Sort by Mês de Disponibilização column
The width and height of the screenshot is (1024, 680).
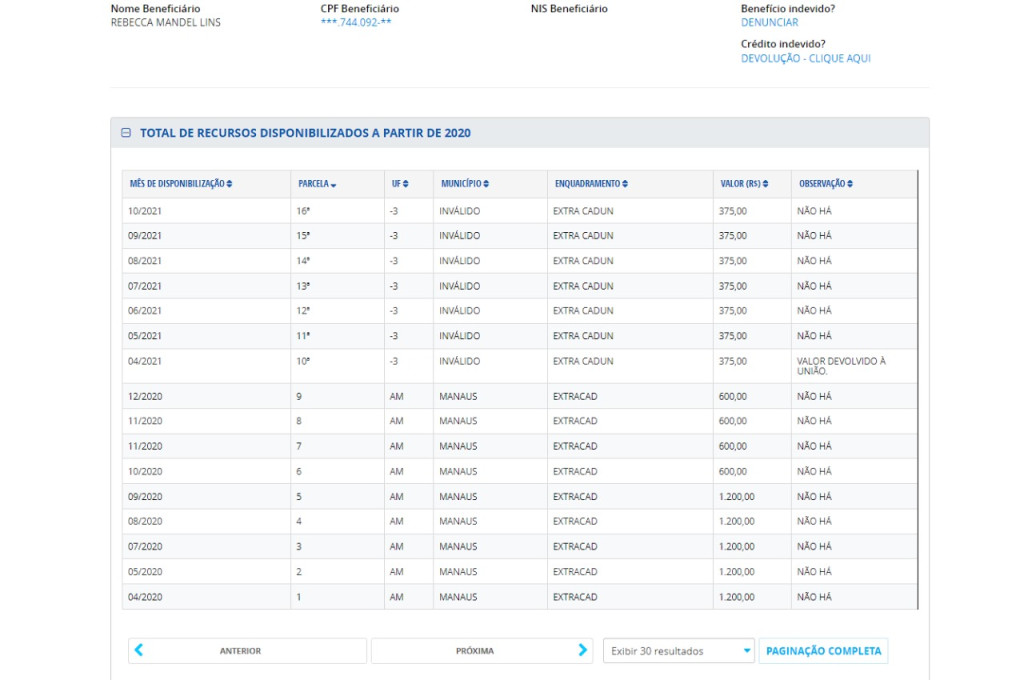[x=181, y=184]
